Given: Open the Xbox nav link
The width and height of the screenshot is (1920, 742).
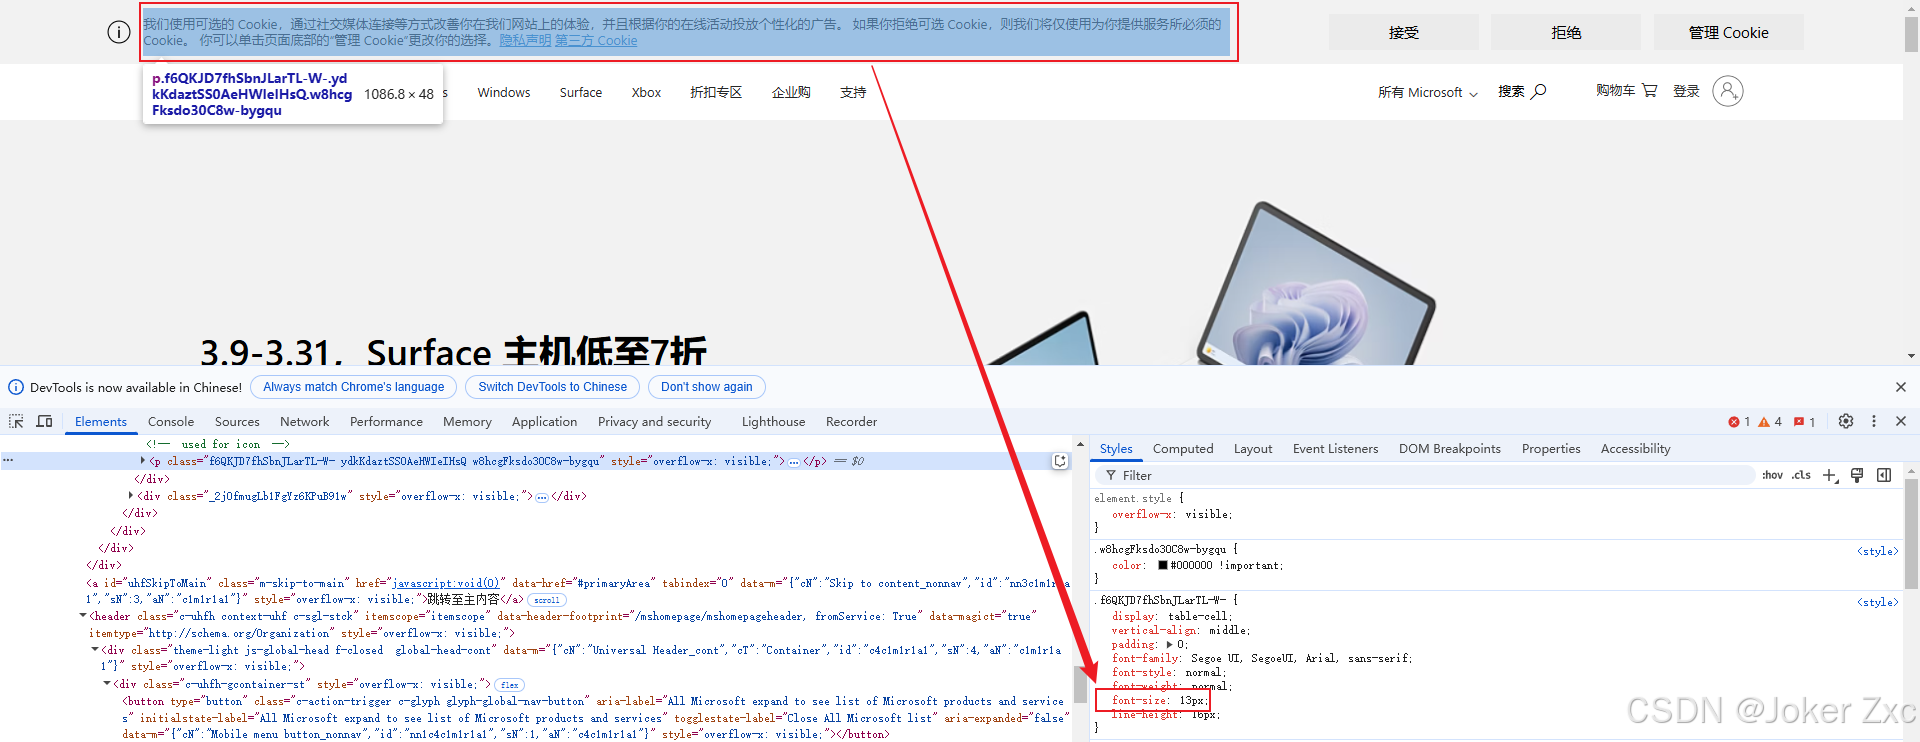Looking at the screenshot, I should (x=646, y=92).
